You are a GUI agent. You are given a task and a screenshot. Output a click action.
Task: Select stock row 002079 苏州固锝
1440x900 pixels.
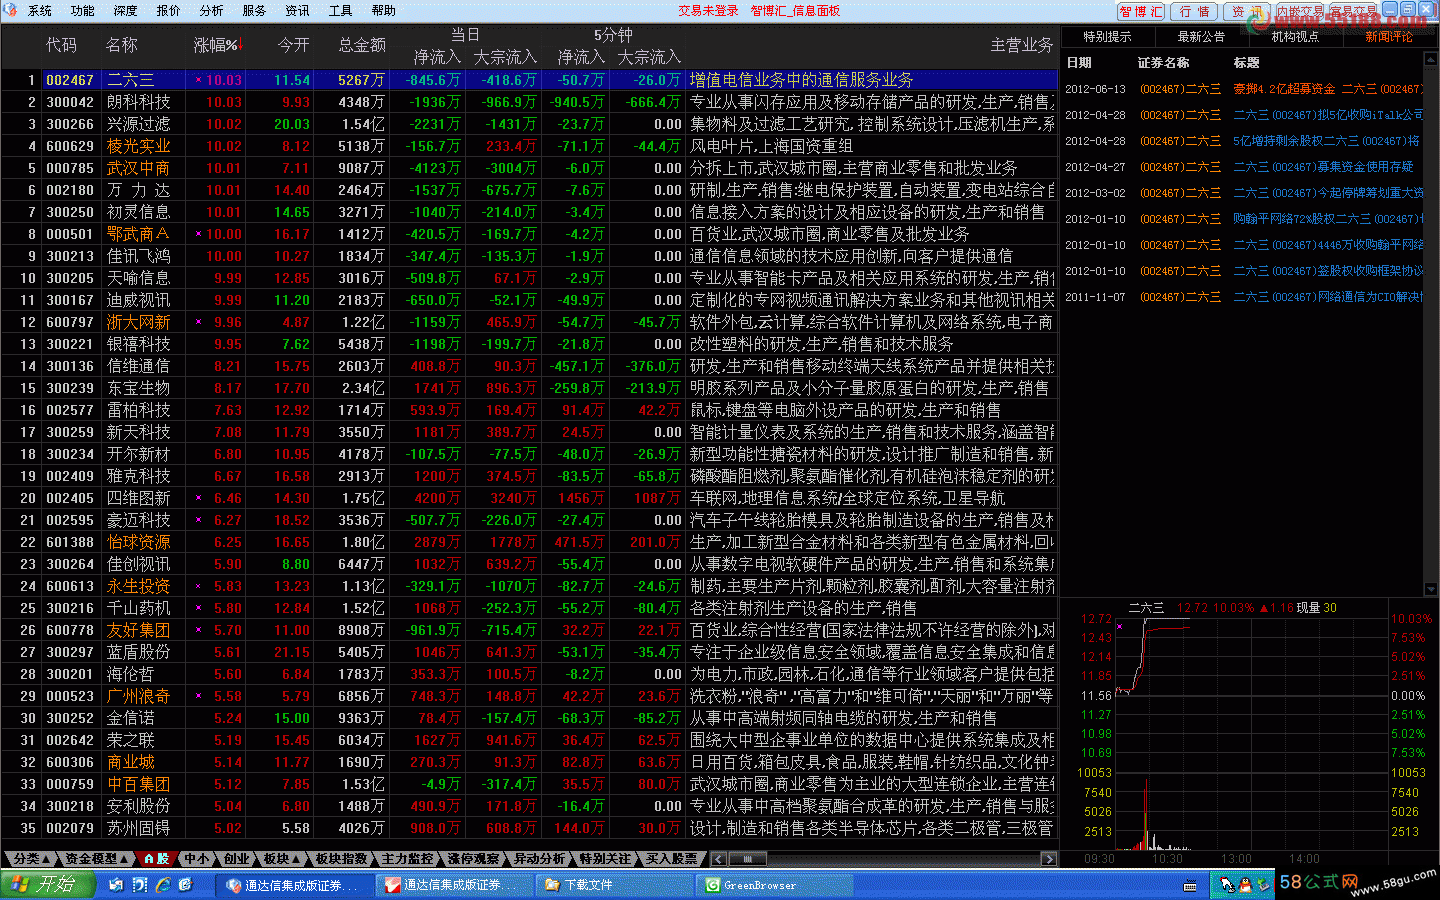point(529,828)
